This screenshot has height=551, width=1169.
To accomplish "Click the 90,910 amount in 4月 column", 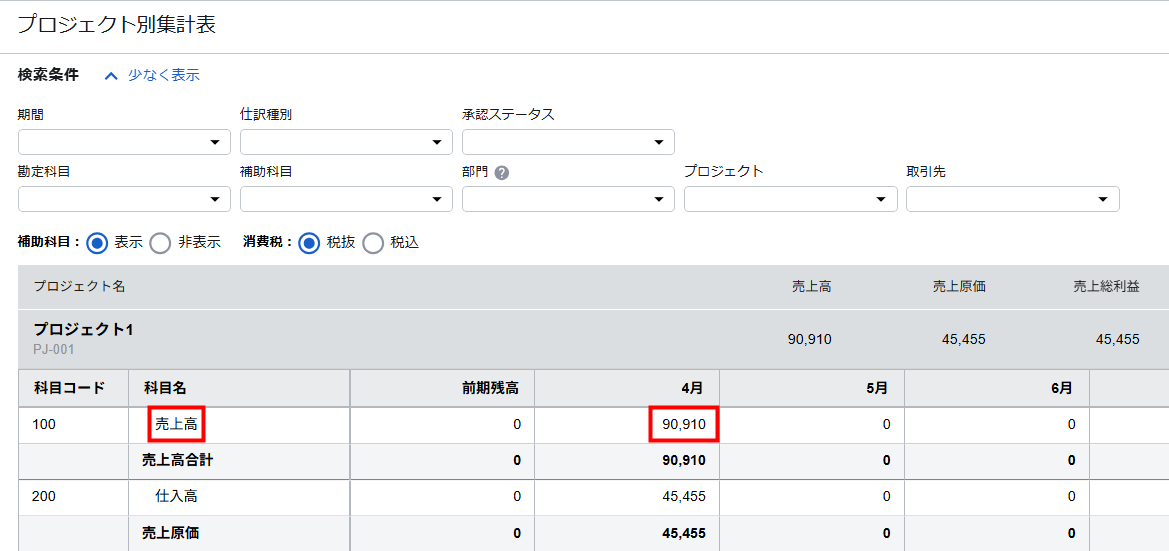I will (x=684, y=424).
